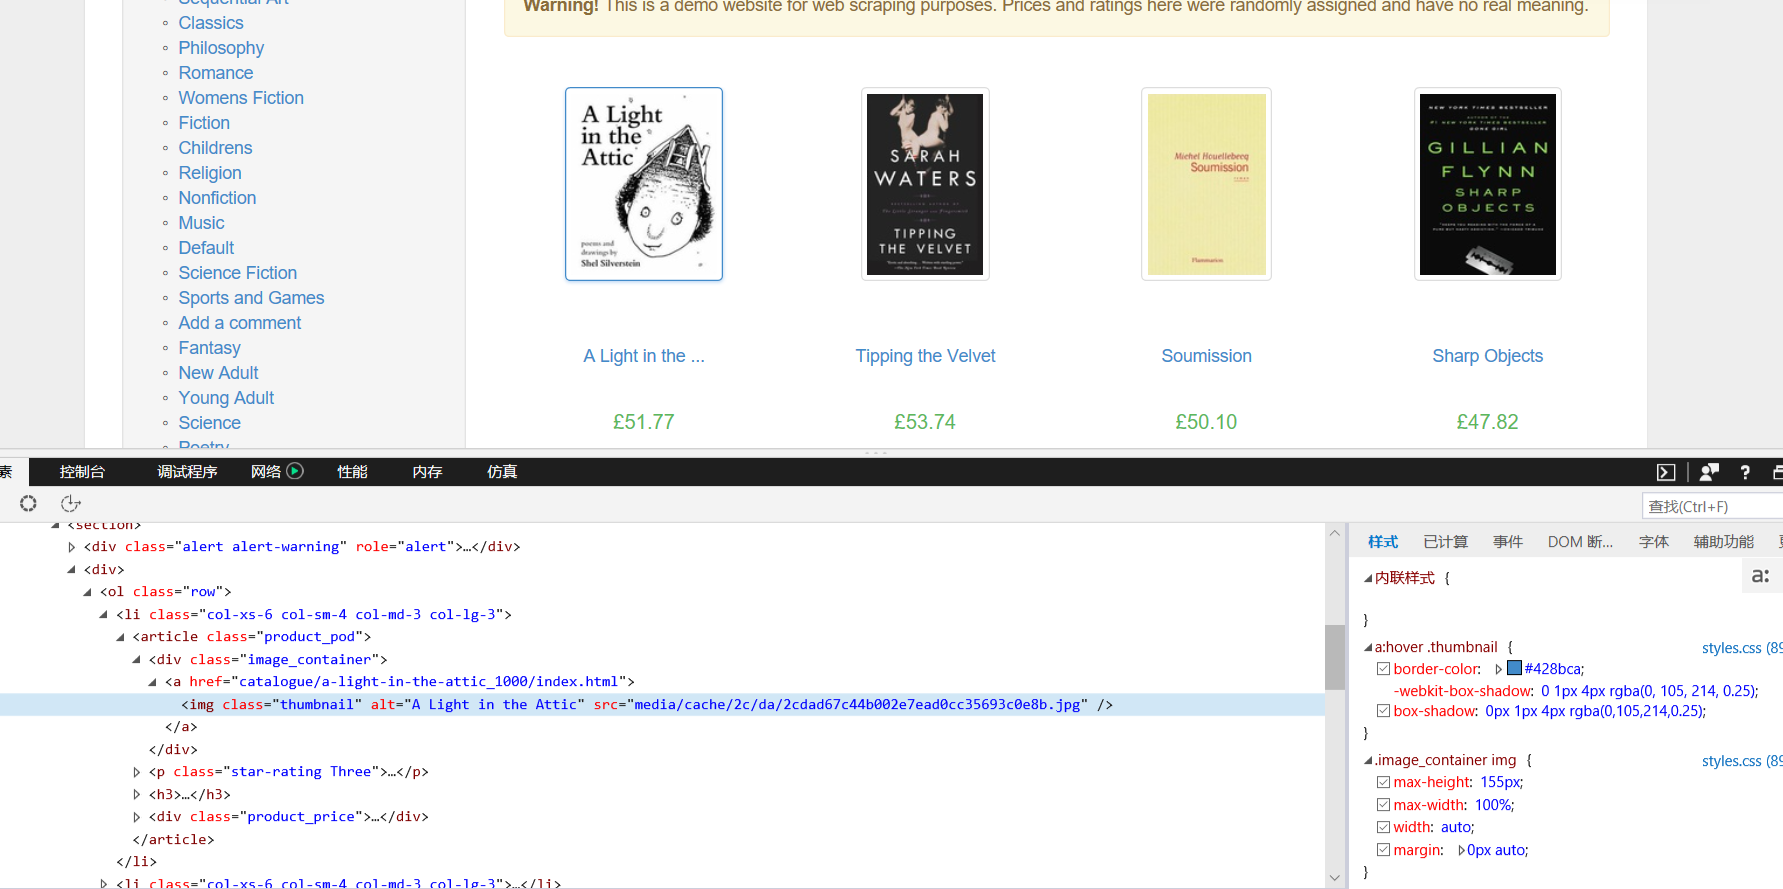1783x889 pixels.
Task: Toggle the width: auto checkbox
Action: pos(1384,827)
